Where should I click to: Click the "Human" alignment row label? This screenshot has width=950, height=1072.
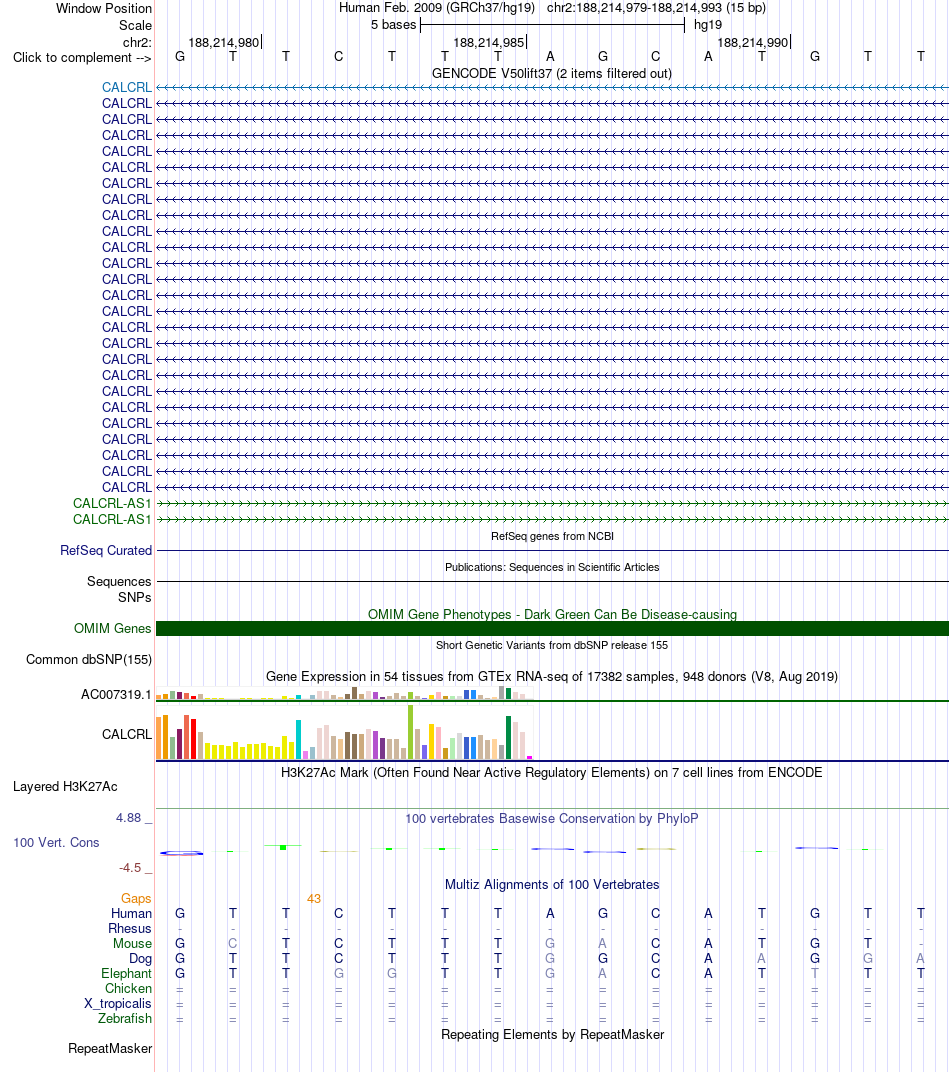131,913
